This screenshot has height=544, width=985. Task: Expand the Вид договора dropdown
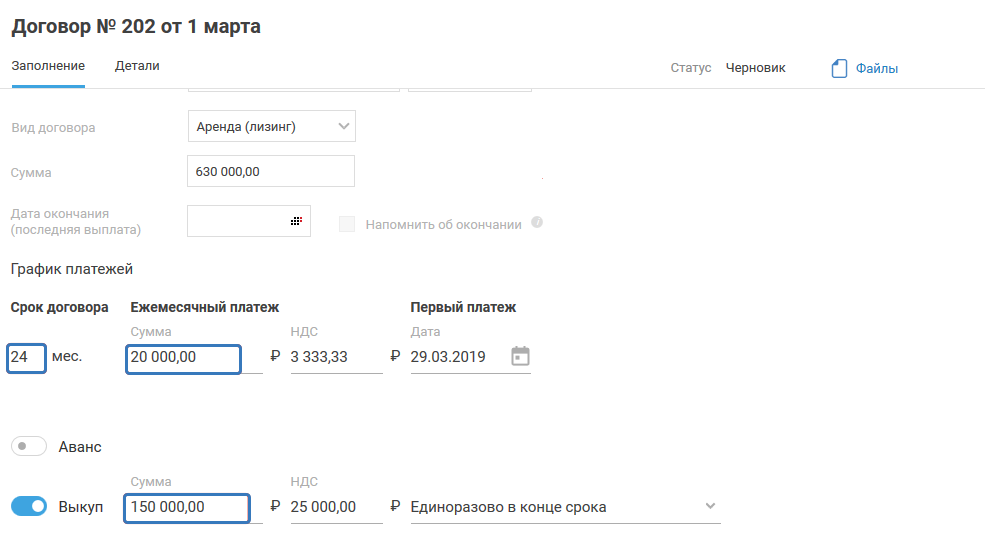[x=343, y=126]
